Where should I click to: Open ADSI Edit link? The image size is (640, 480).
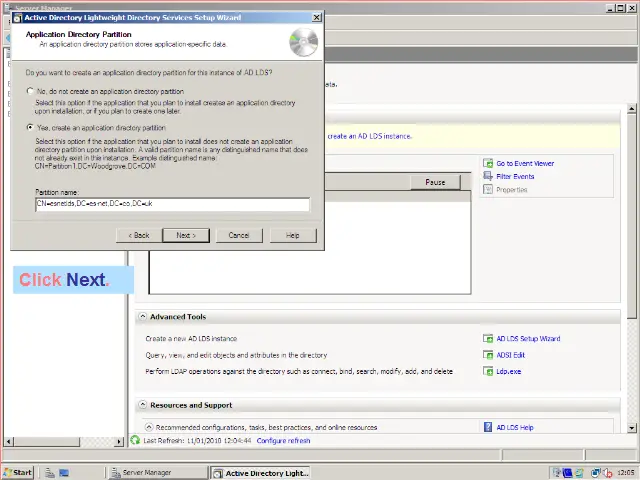511,355
